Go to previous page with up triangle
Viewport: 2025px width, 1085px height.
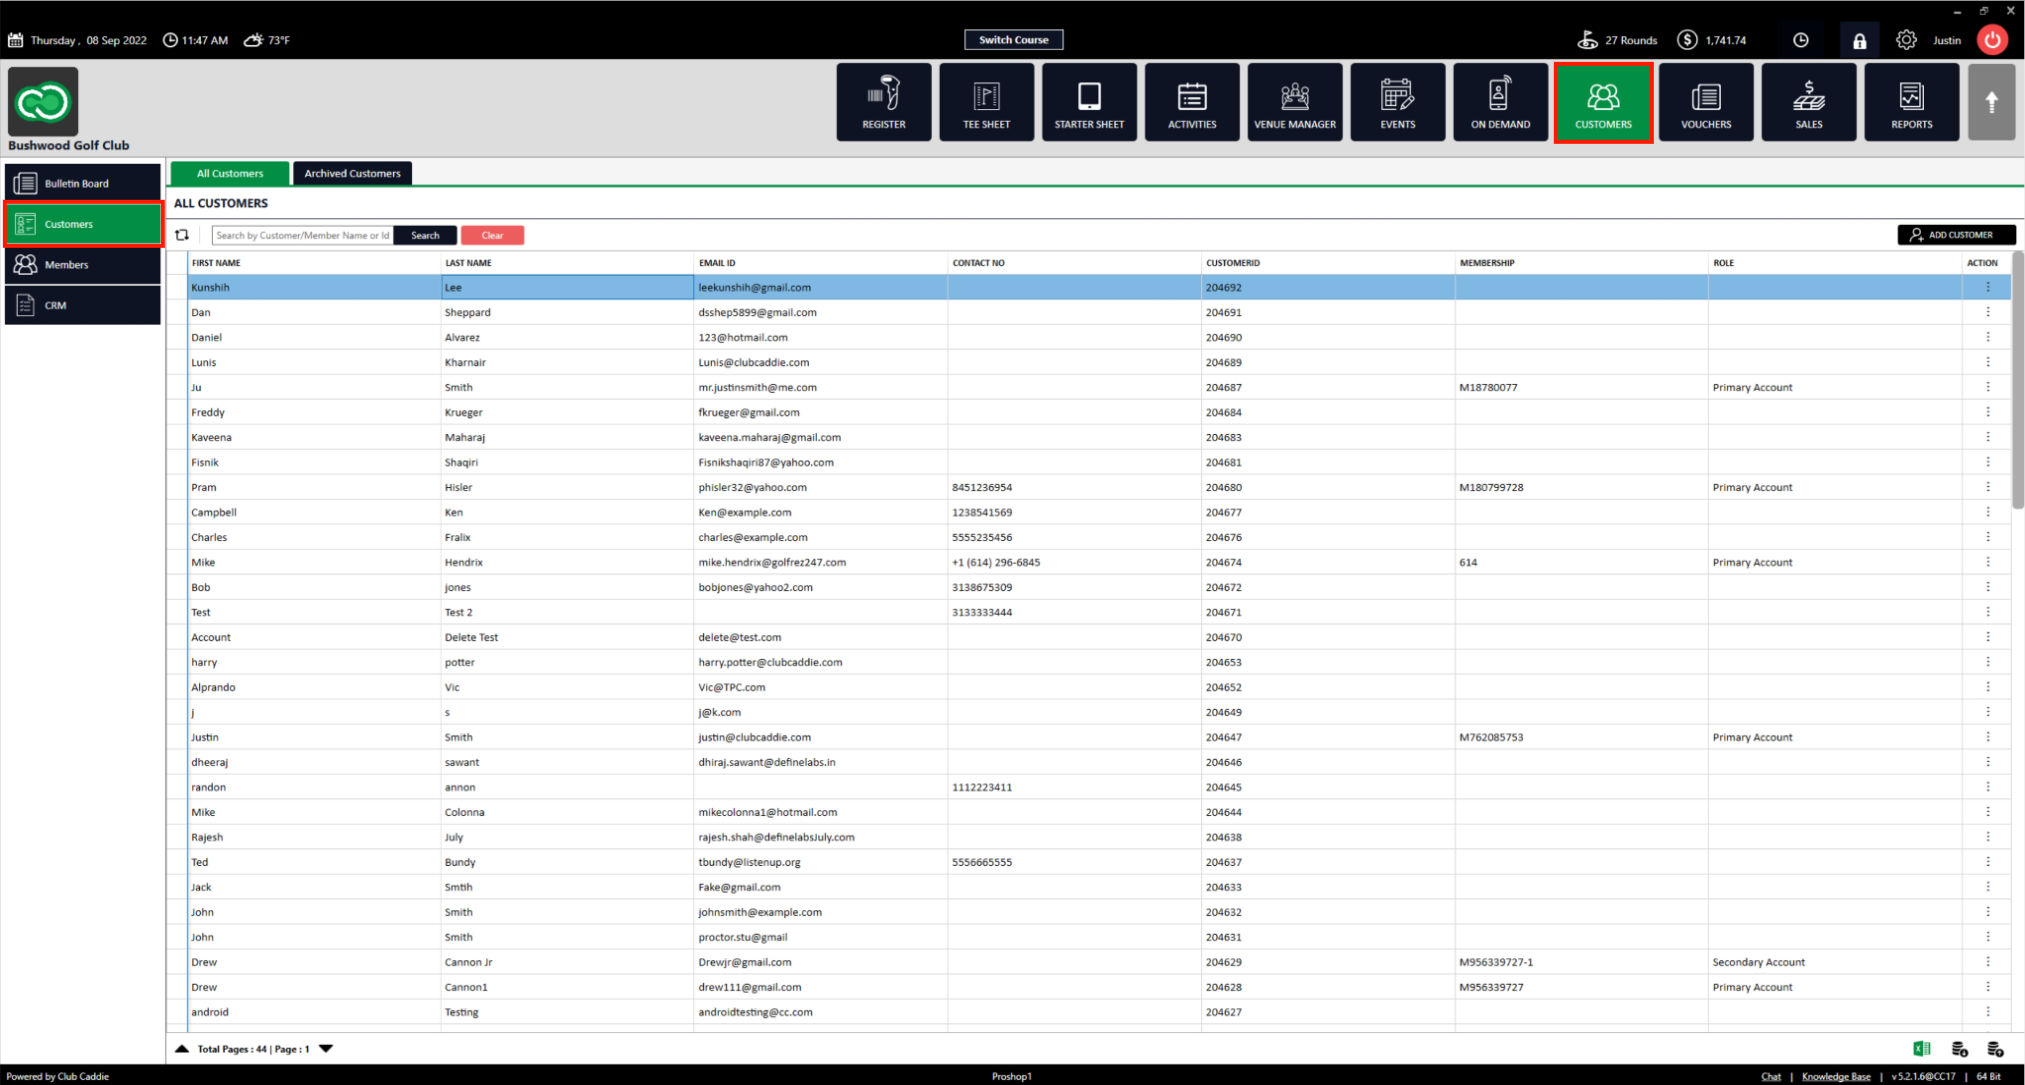click(x=182, y=1049)
